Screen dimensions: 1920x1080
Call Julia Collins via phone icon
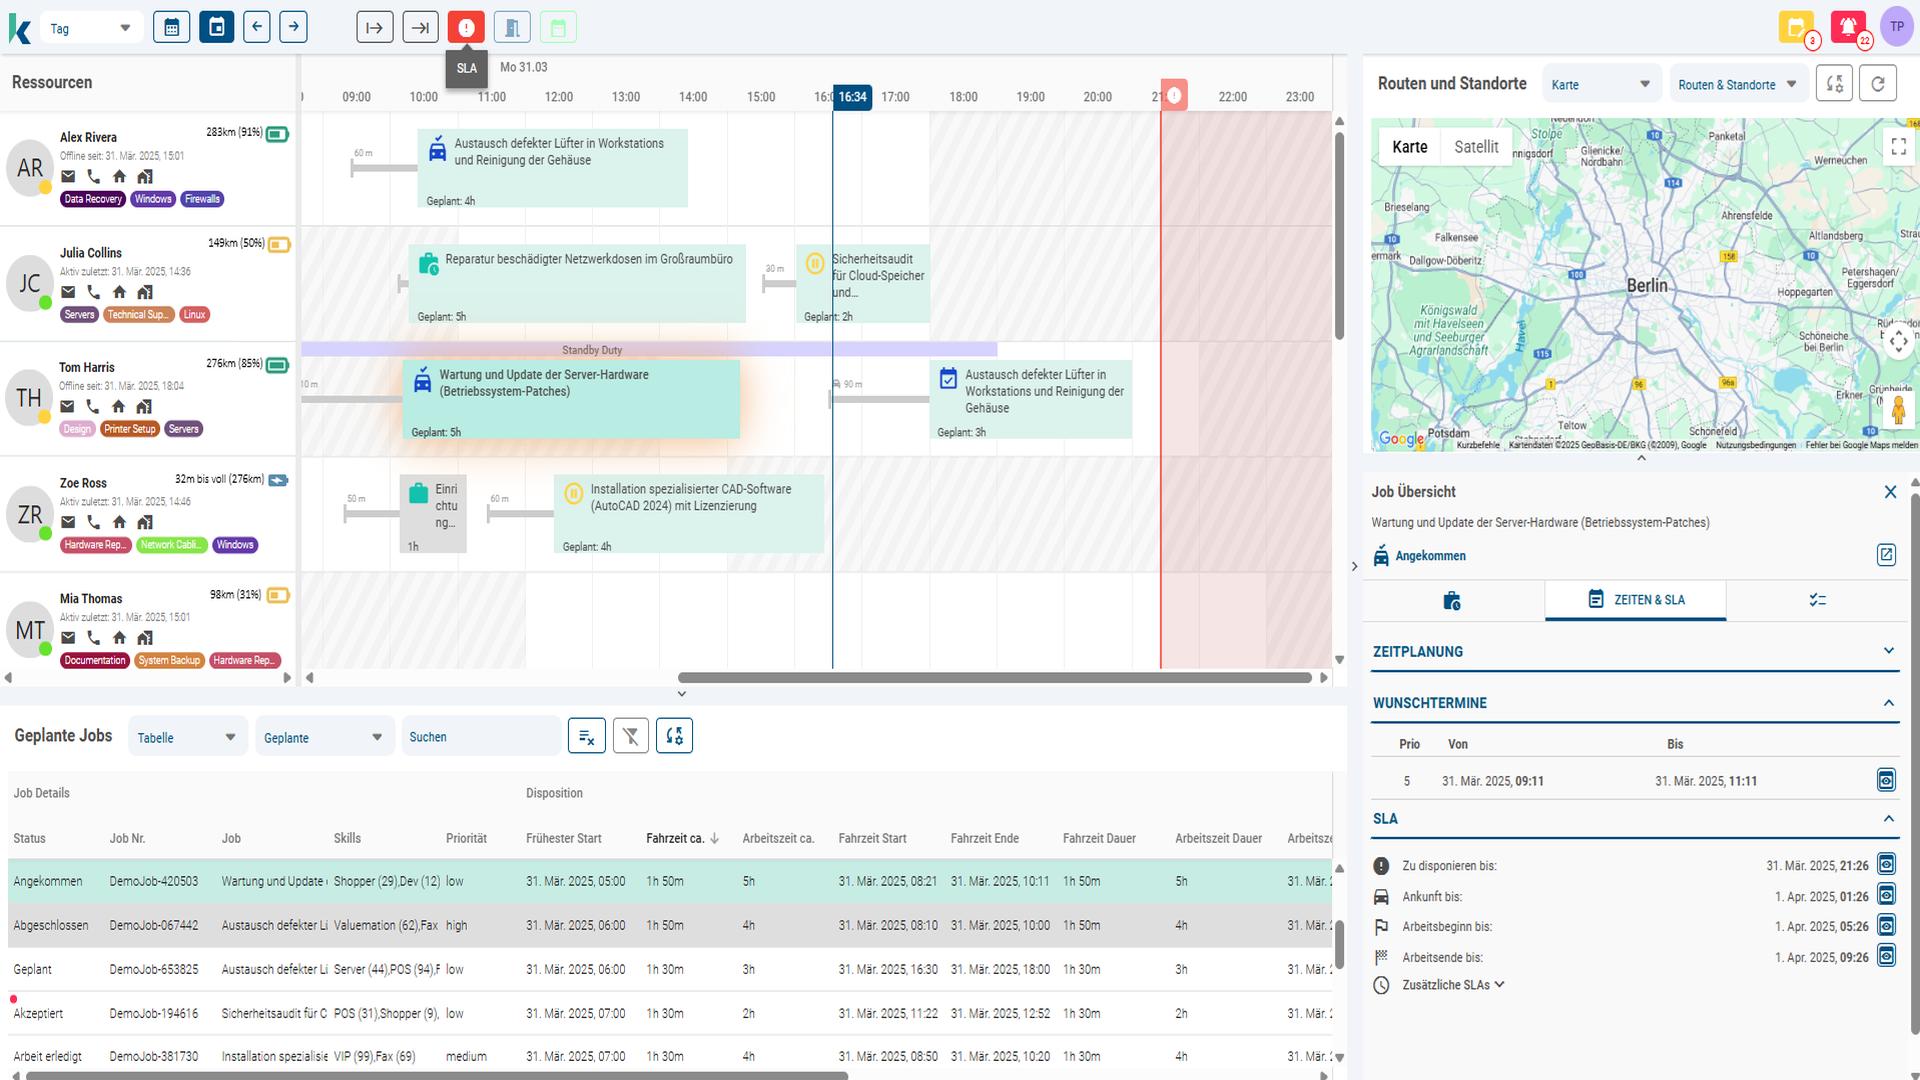pos(93,292)
